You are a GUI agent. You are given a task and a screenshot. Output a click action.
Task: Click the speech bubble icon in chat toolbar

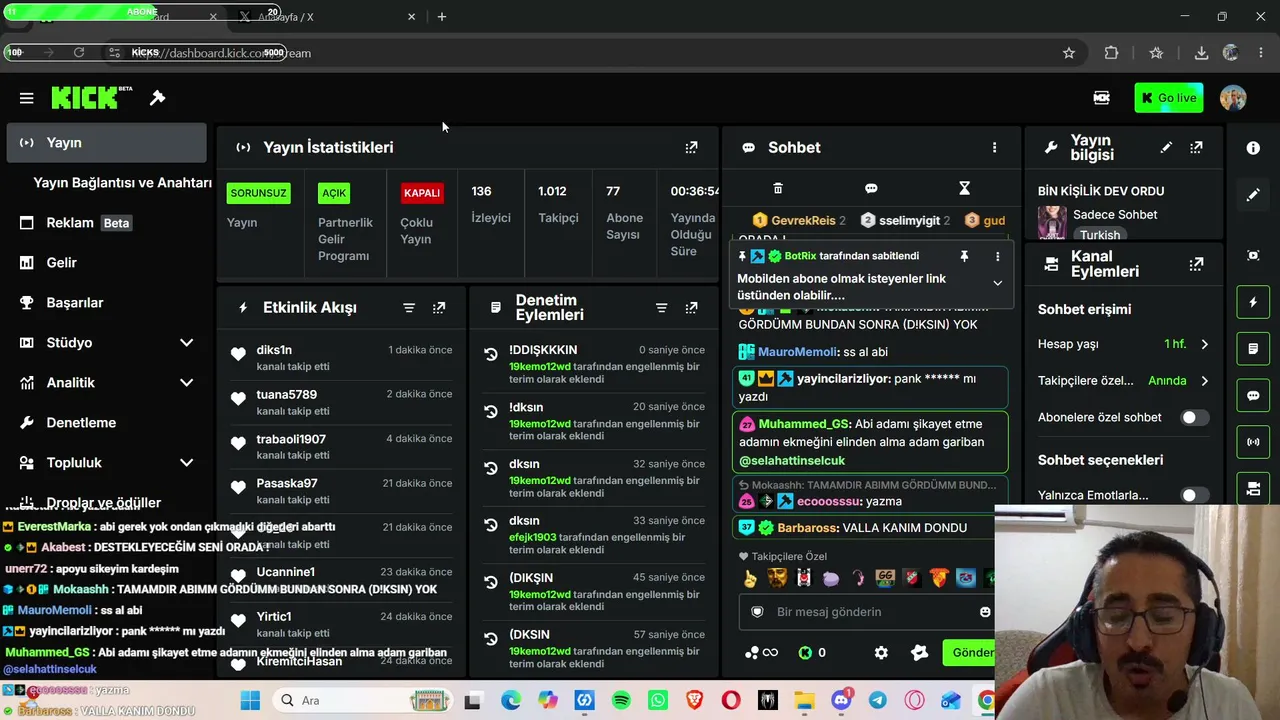(x=871, y=188)
